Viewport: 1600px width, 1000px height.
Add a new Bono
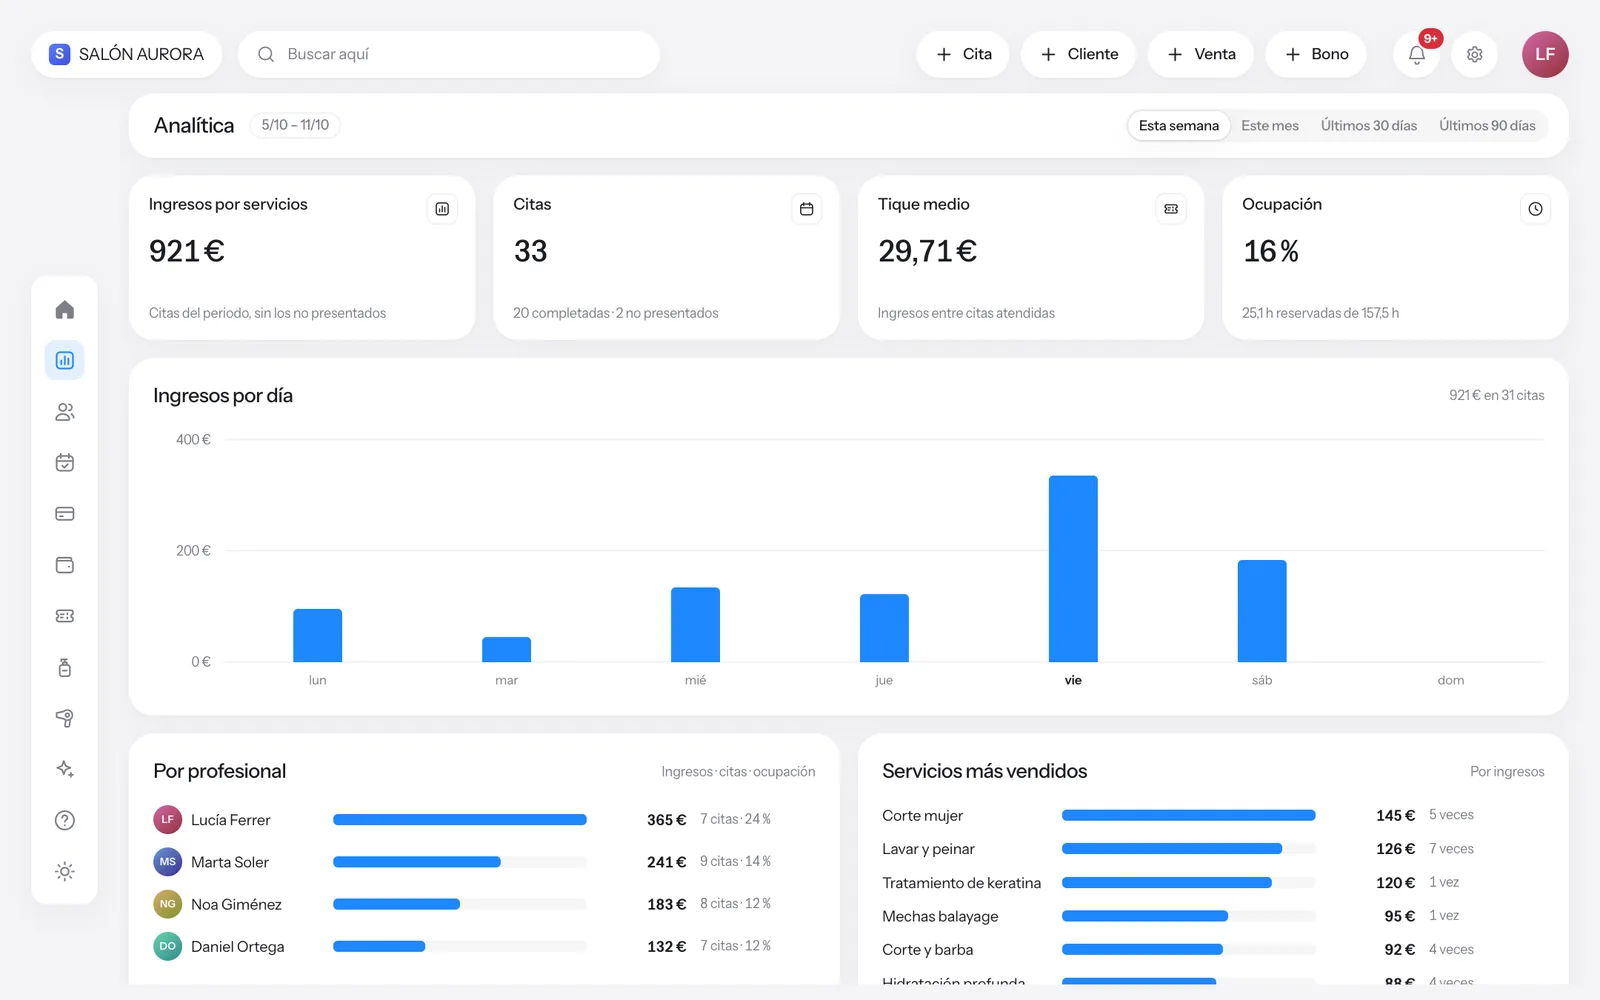click(1316, 54)
